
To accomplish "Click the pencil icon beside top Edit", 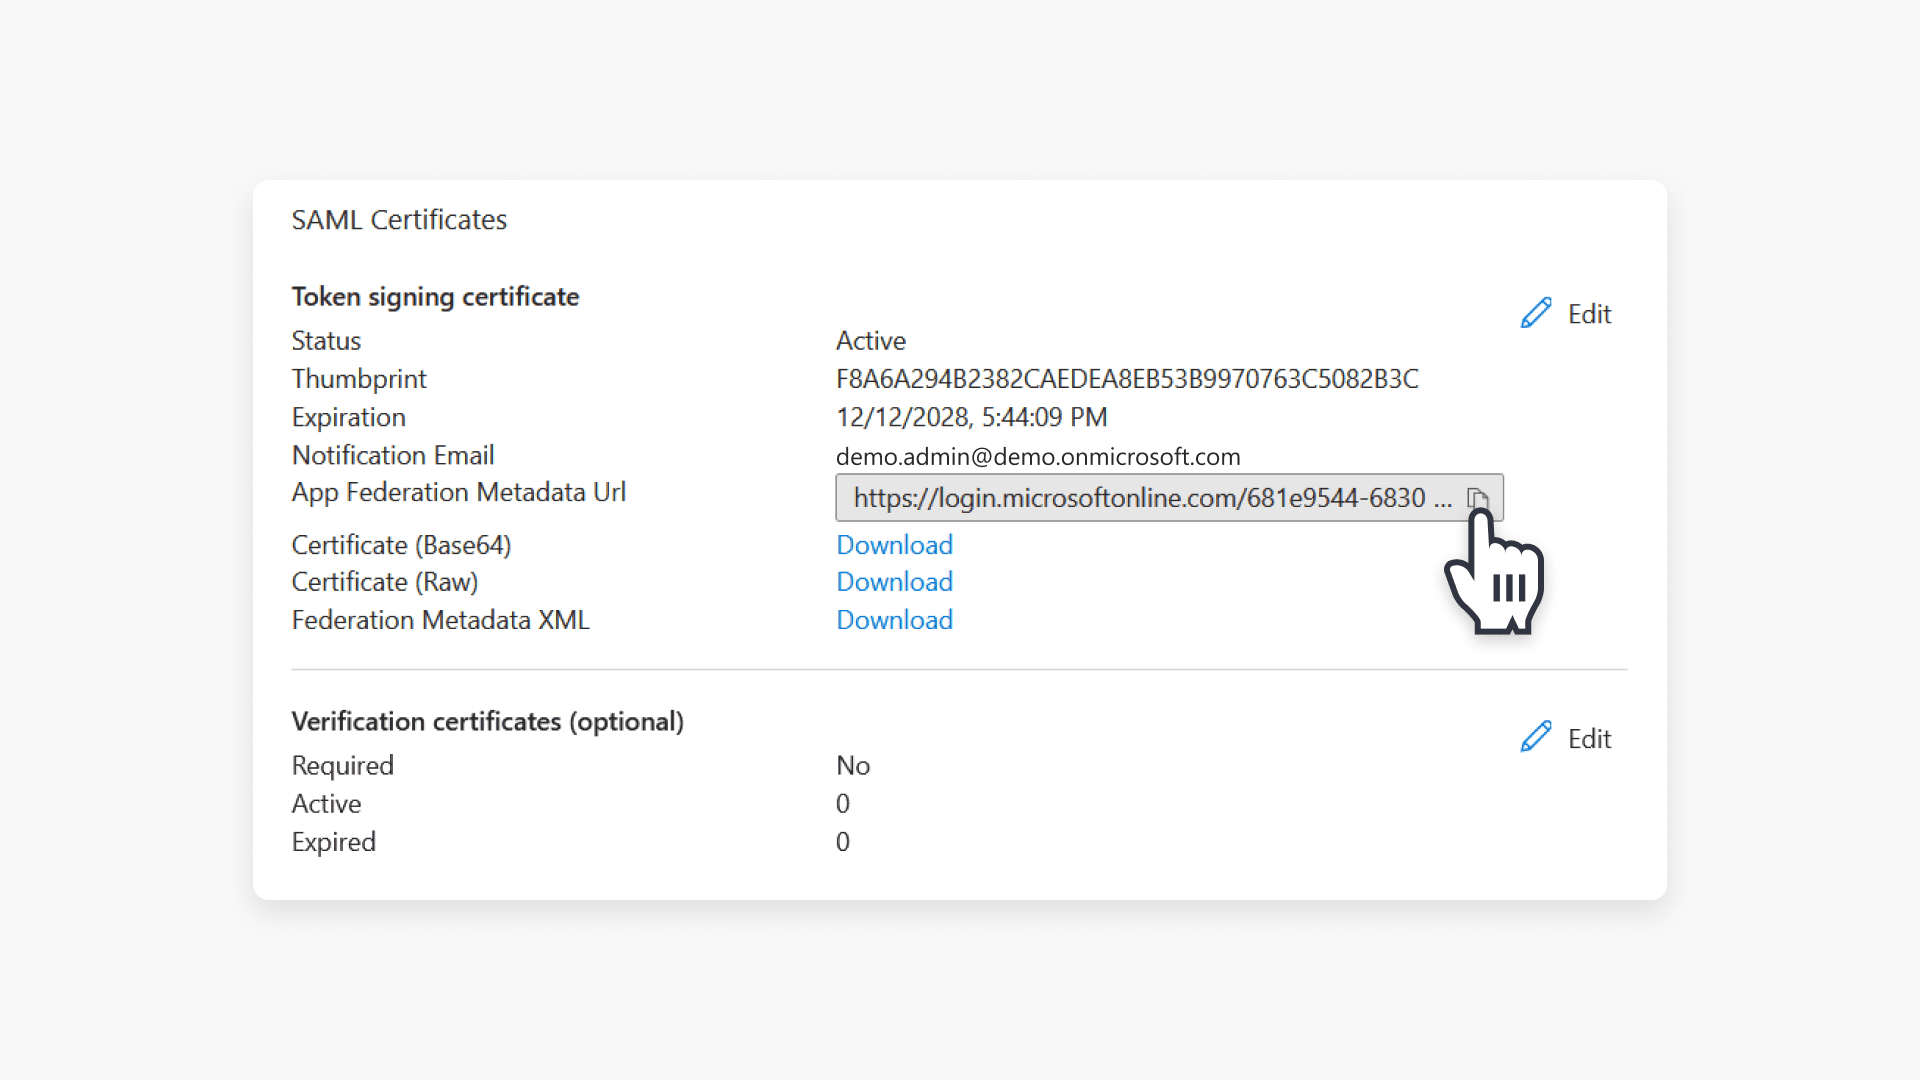I will [1535, 312].
